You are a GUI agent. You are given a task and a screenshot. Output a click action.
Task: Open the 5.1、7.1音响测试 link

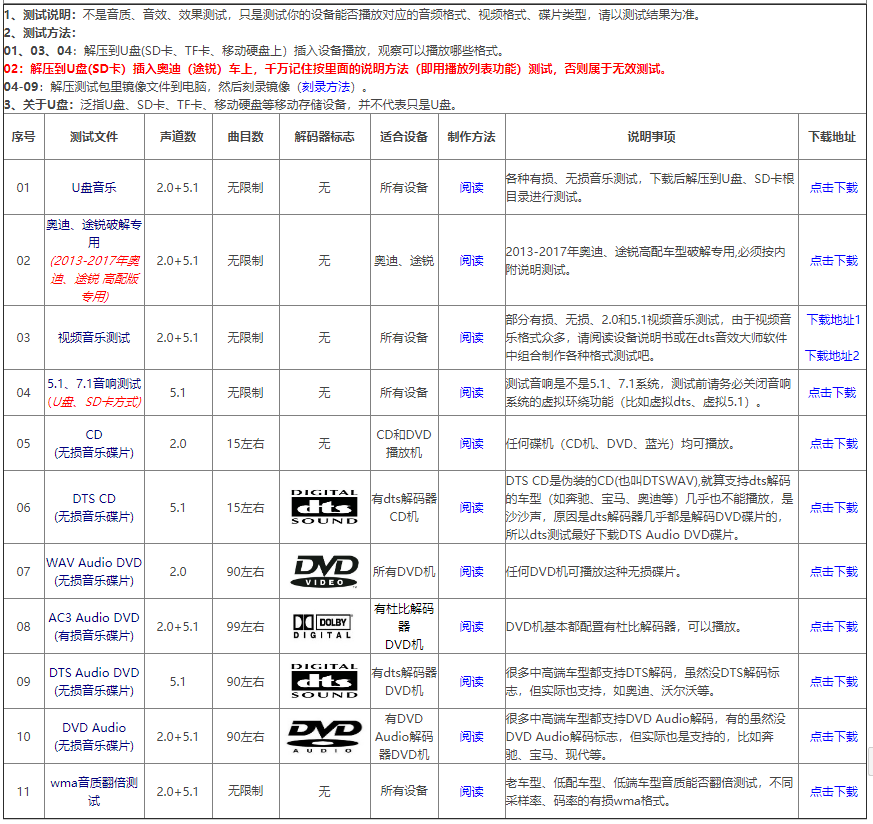(94, 384)
